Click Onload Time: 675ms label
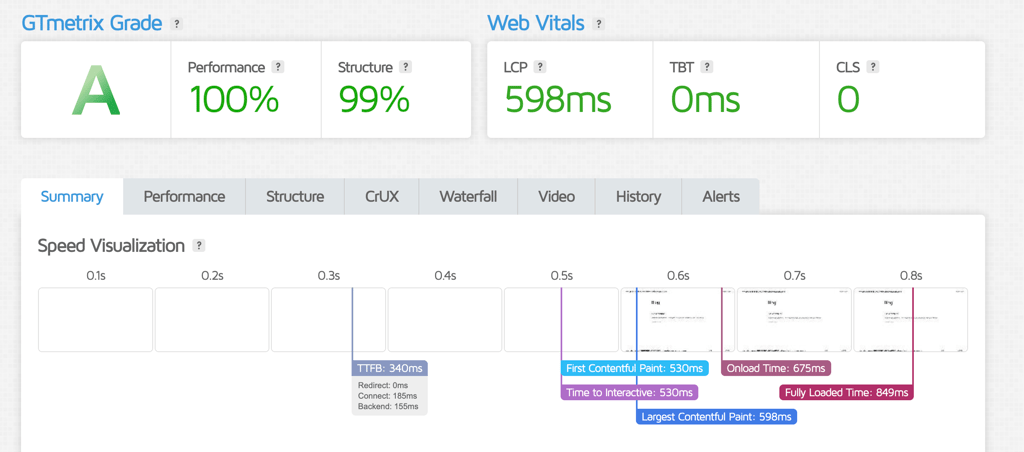 click(x=776, y=368)
